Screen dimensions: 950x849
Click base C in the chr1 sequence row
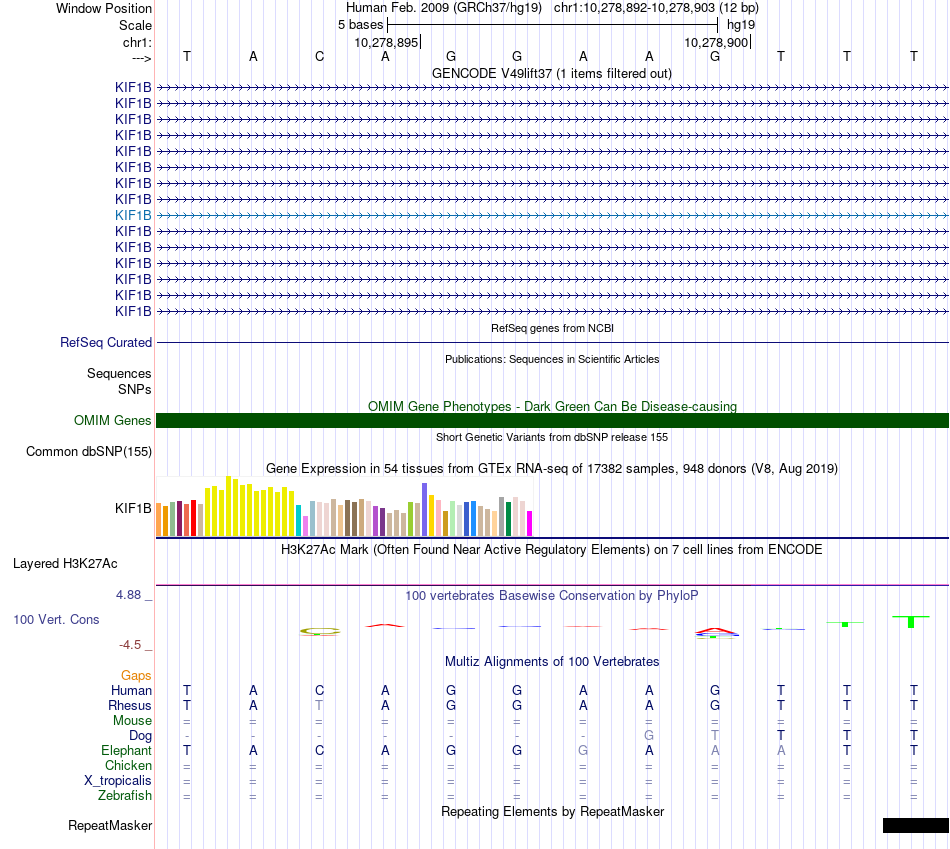[x=319, y=56]
